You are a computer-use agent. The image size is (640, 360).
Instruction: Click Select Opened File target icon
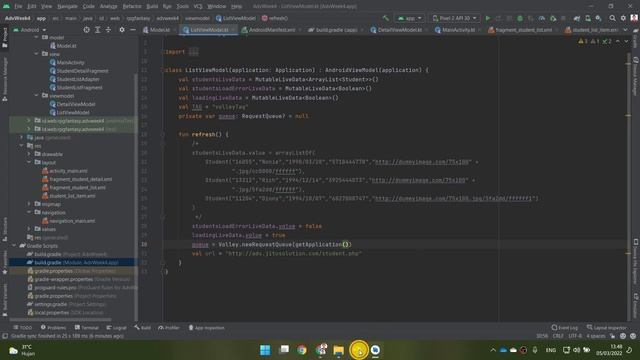pyautogui.click(x=87, y=30)
